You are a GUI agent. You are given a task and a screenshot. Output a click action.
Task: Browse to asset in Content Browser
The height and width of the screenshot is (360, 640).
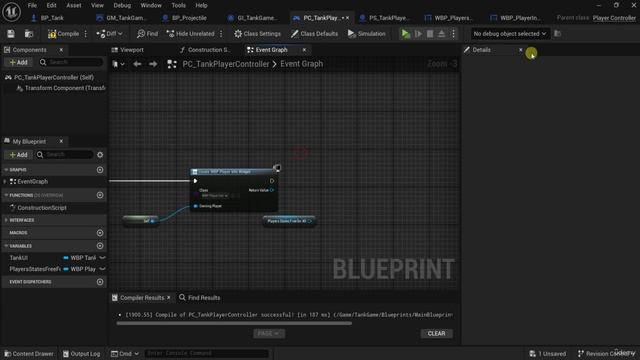coord(29,34)
